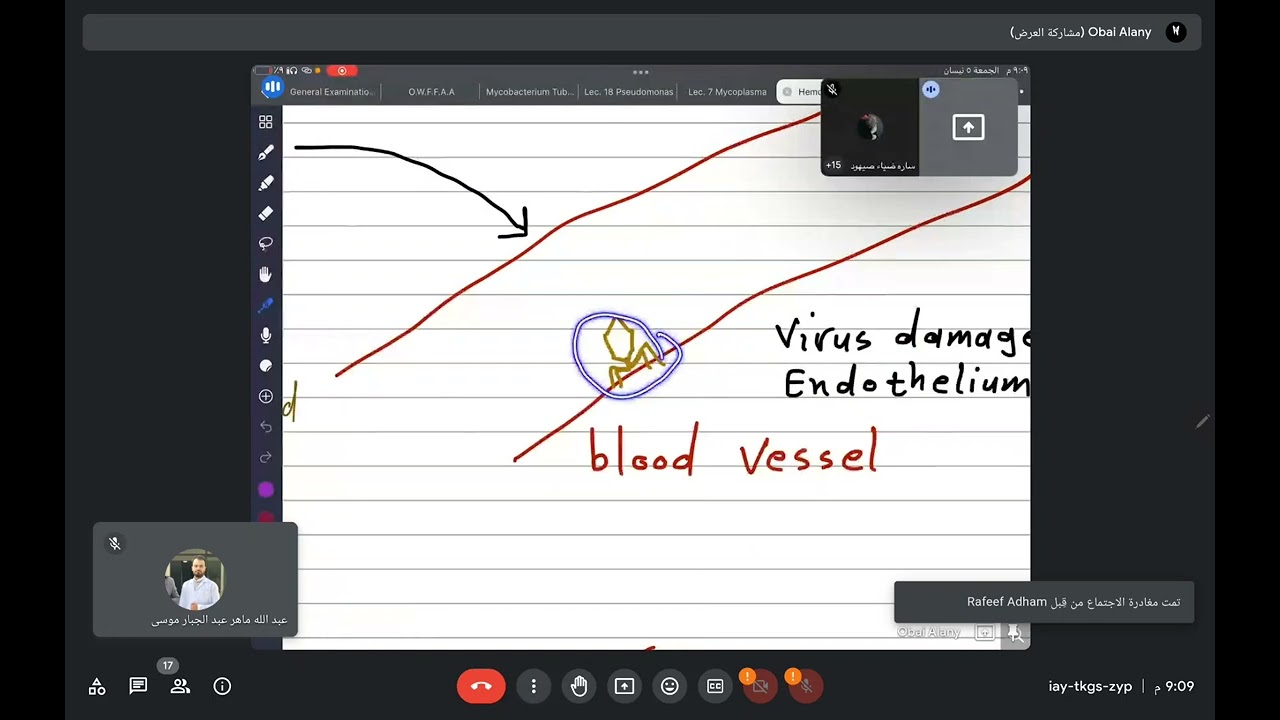Click the muted mic icon on self-view
This screenshot has width=1280, height=720.
[115, 544]
